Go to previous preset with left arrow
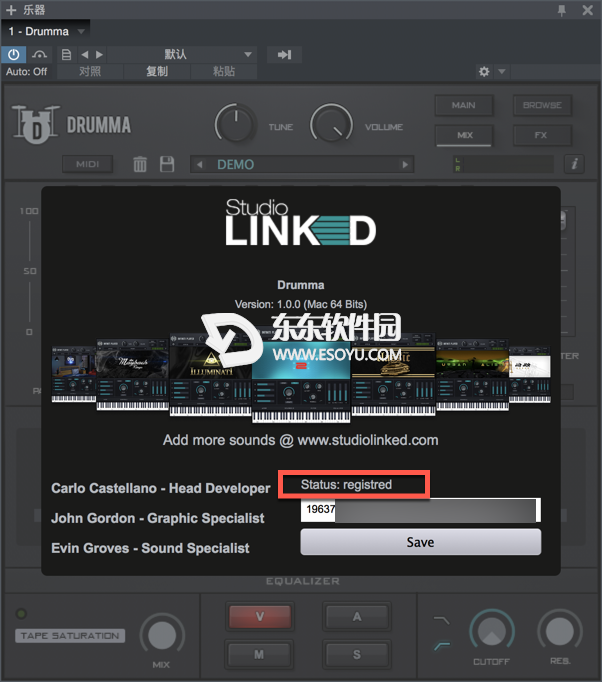The image size is (602, 682). click(85, 55)
